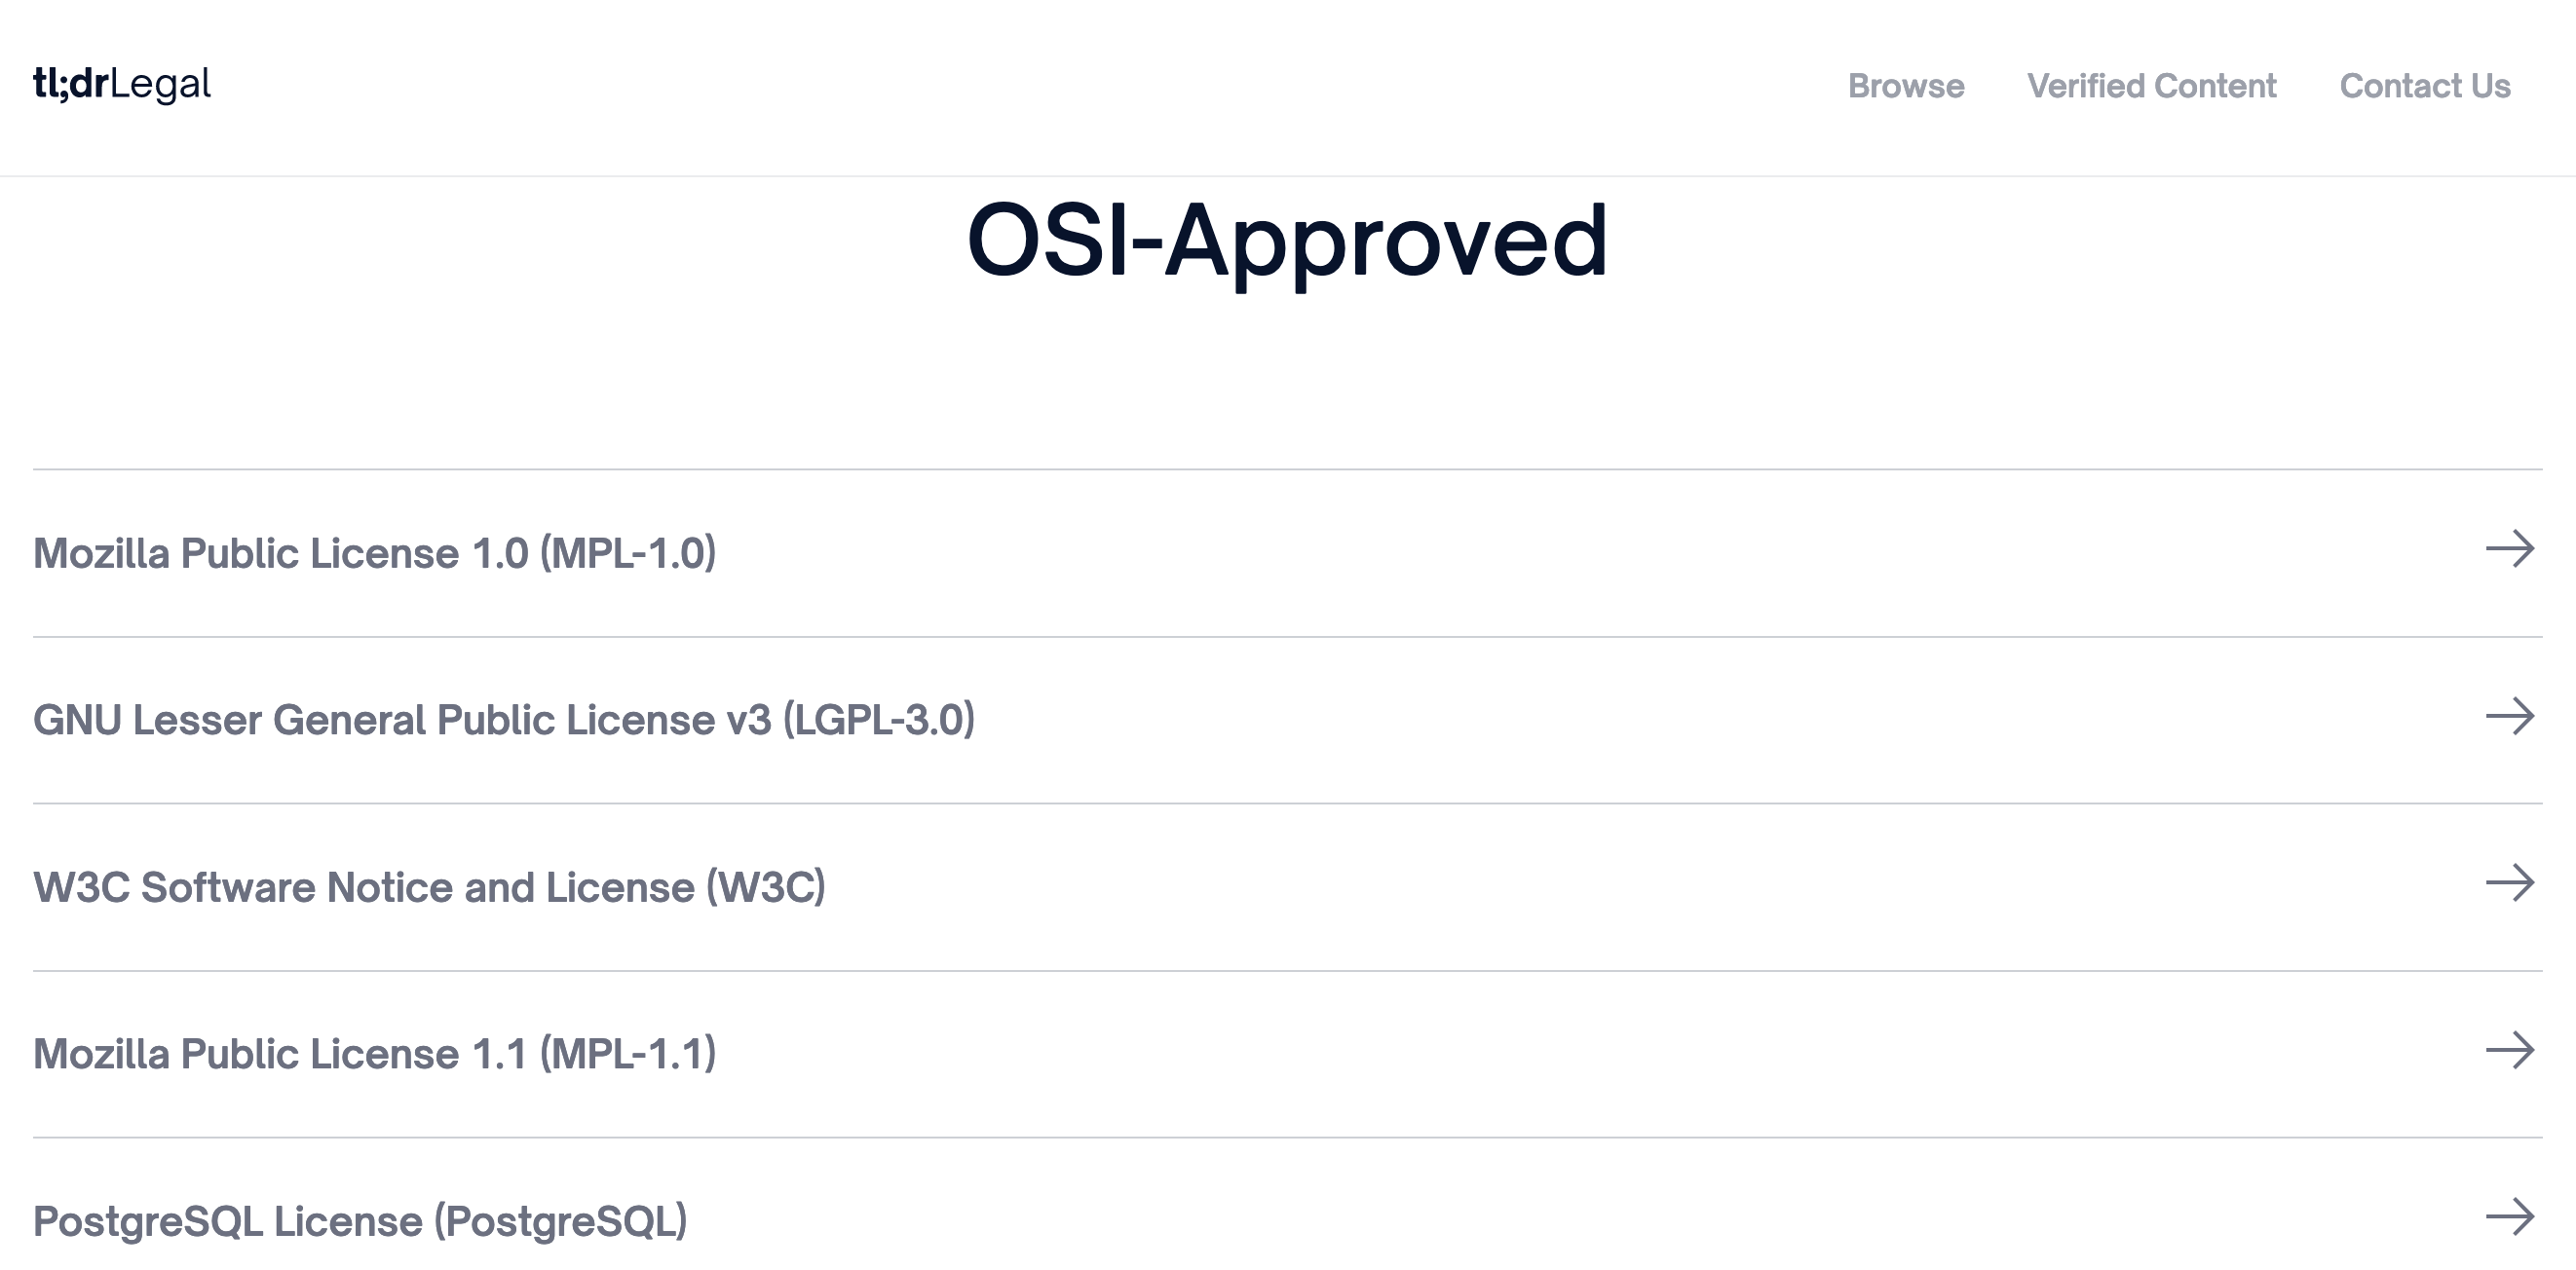Image resolution: width=2576 pixels, height=1270 pixels.
Task: Click the (MPL-1.0) abbreviation text
Action: [x=628, y=553]
